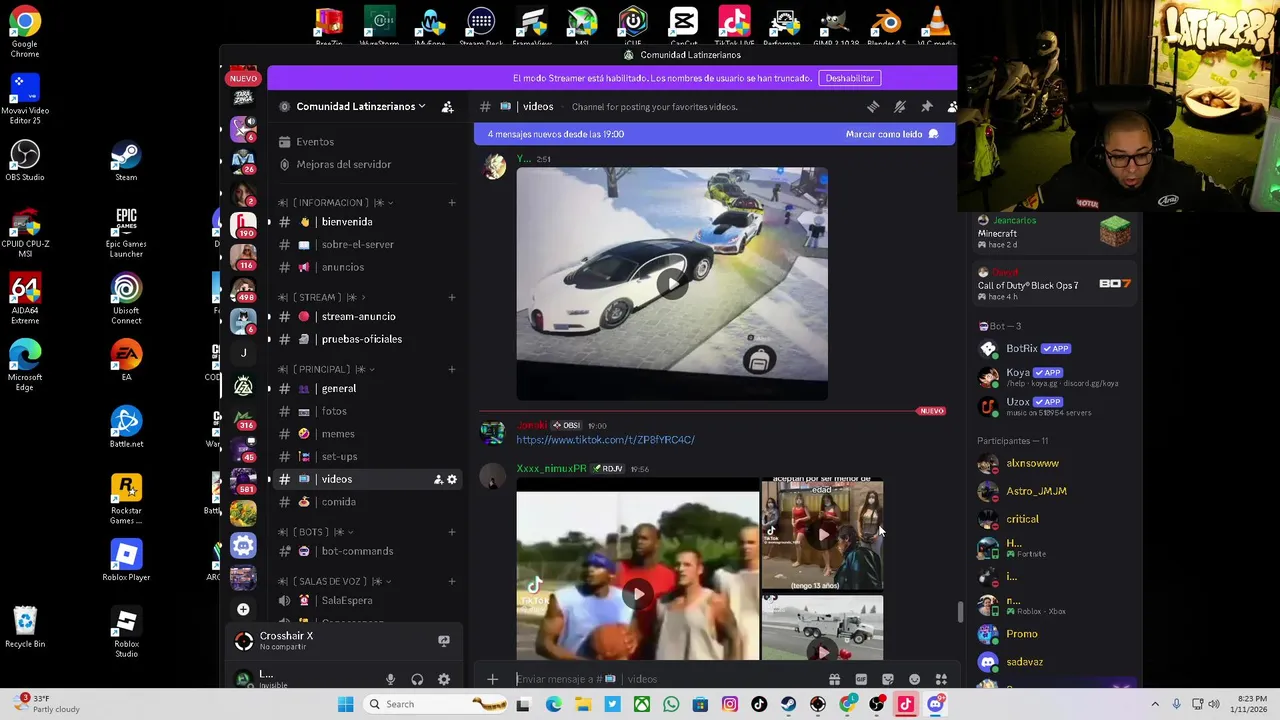Collapse the PRINCIPAL category
The image size is (1280, 720).
pos(327,370)
